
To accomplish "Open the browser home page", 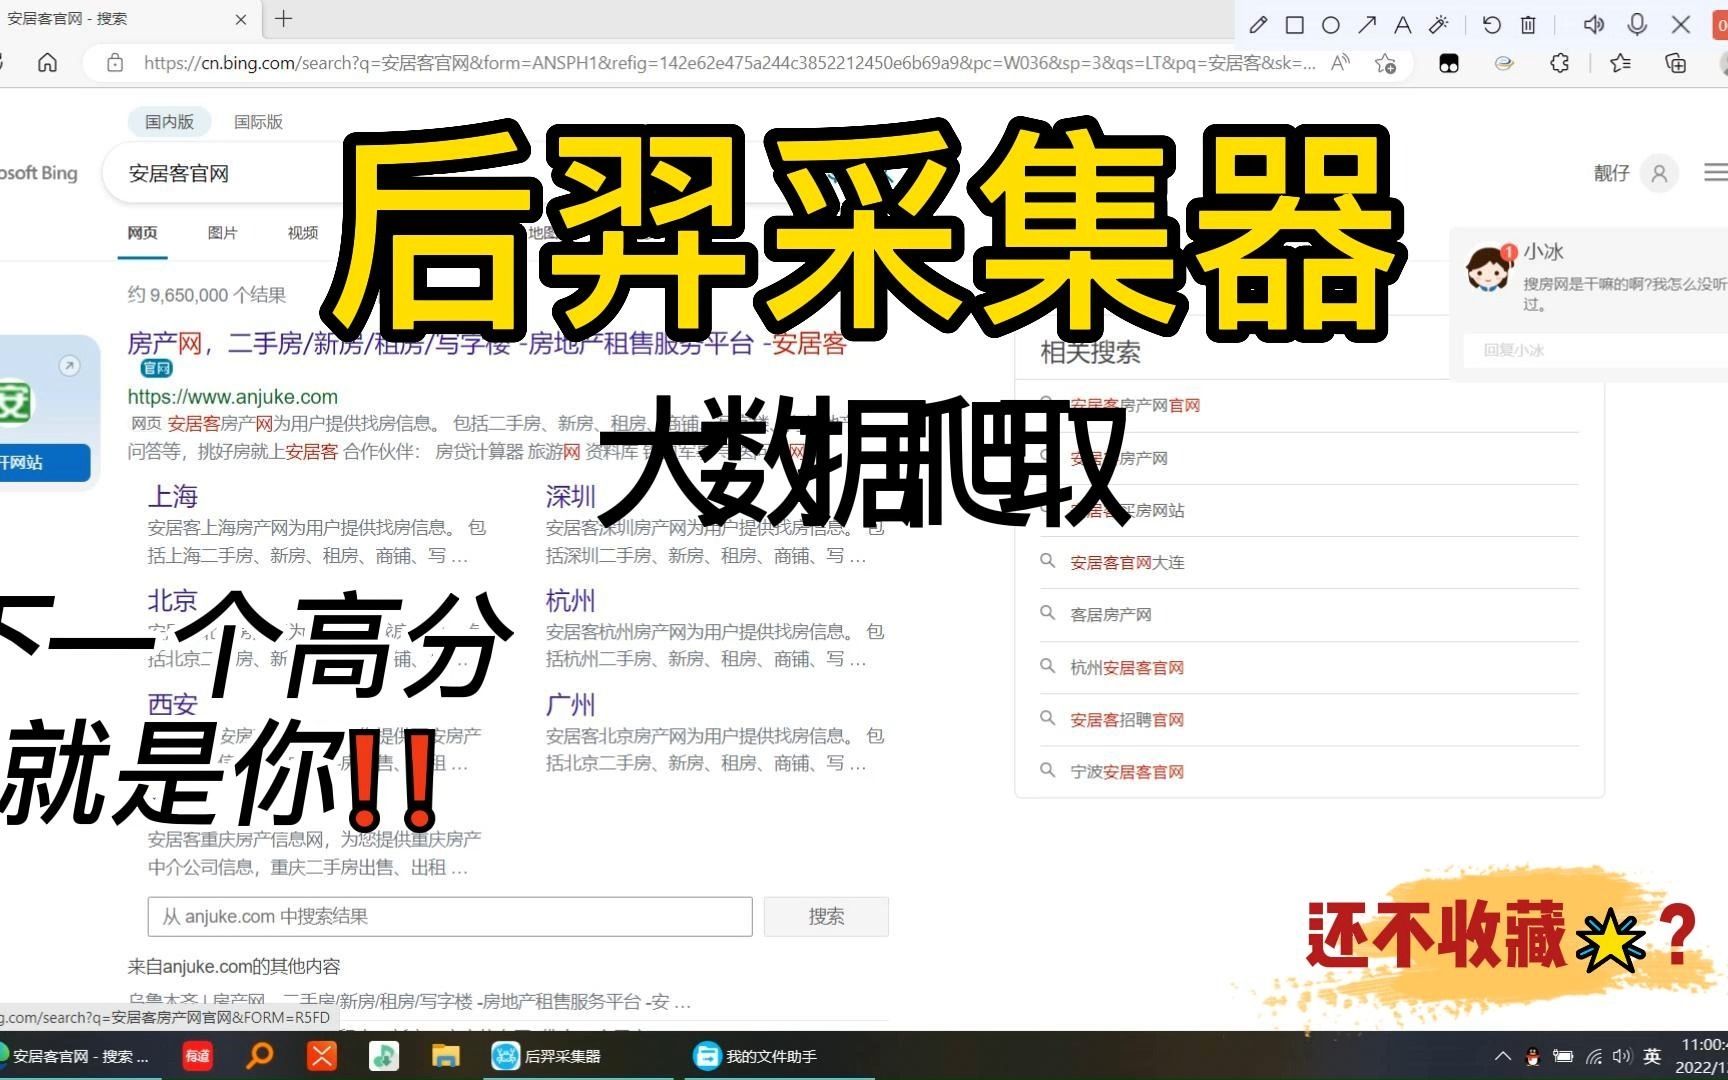I will (47, 63).
